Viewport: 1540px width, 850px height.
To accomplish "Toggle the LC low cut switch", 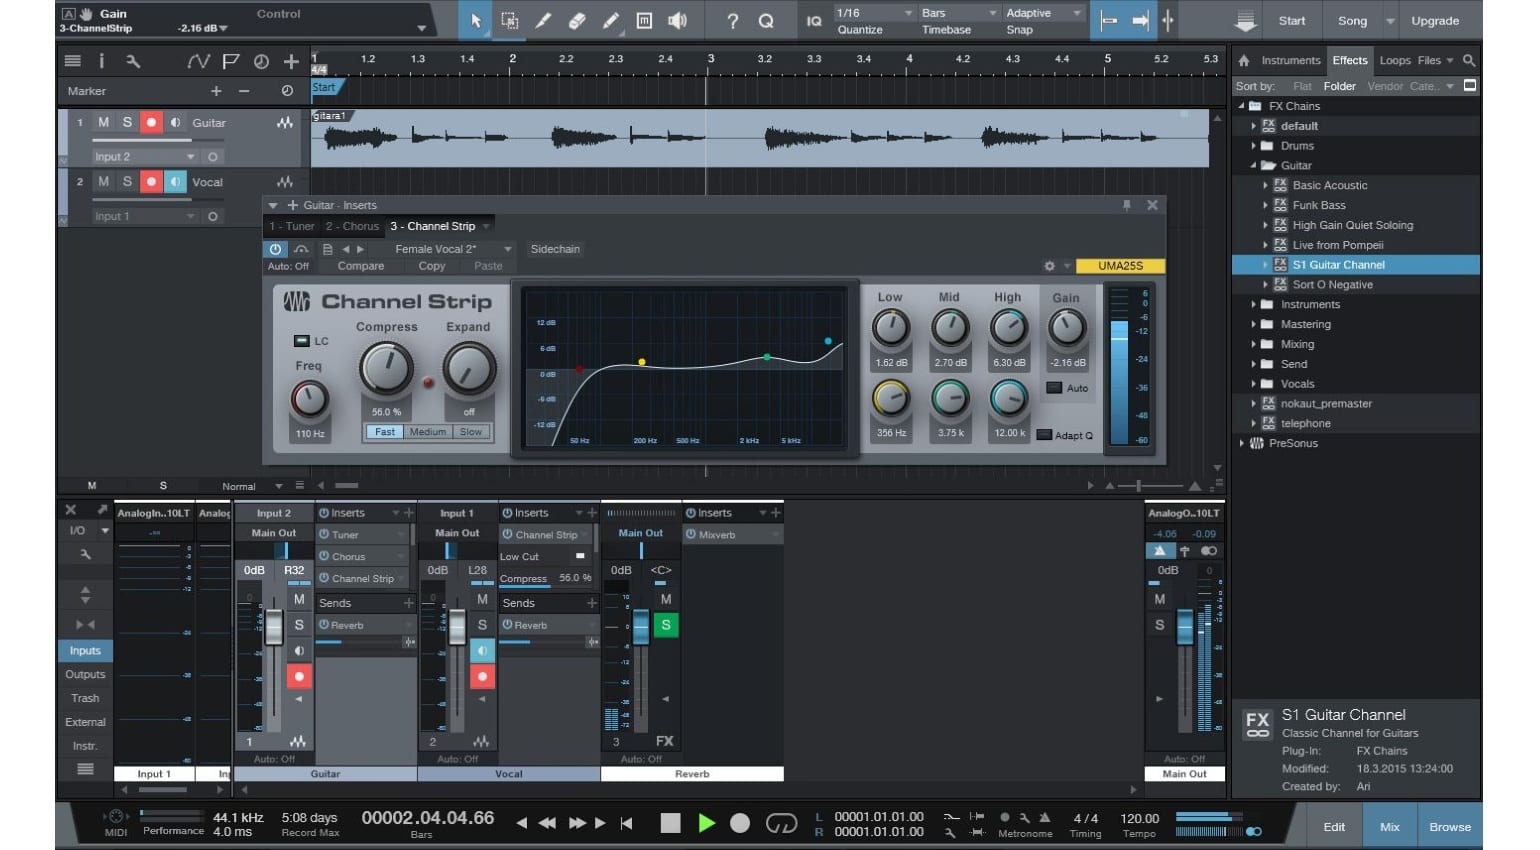I will pos(301,341).
